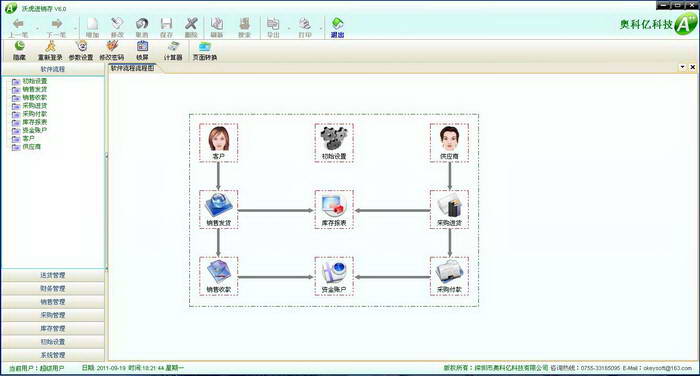Screen dimensions: 700x376
Task: Open the tab list dropdown arrow at top right
Action: [683, 67]
